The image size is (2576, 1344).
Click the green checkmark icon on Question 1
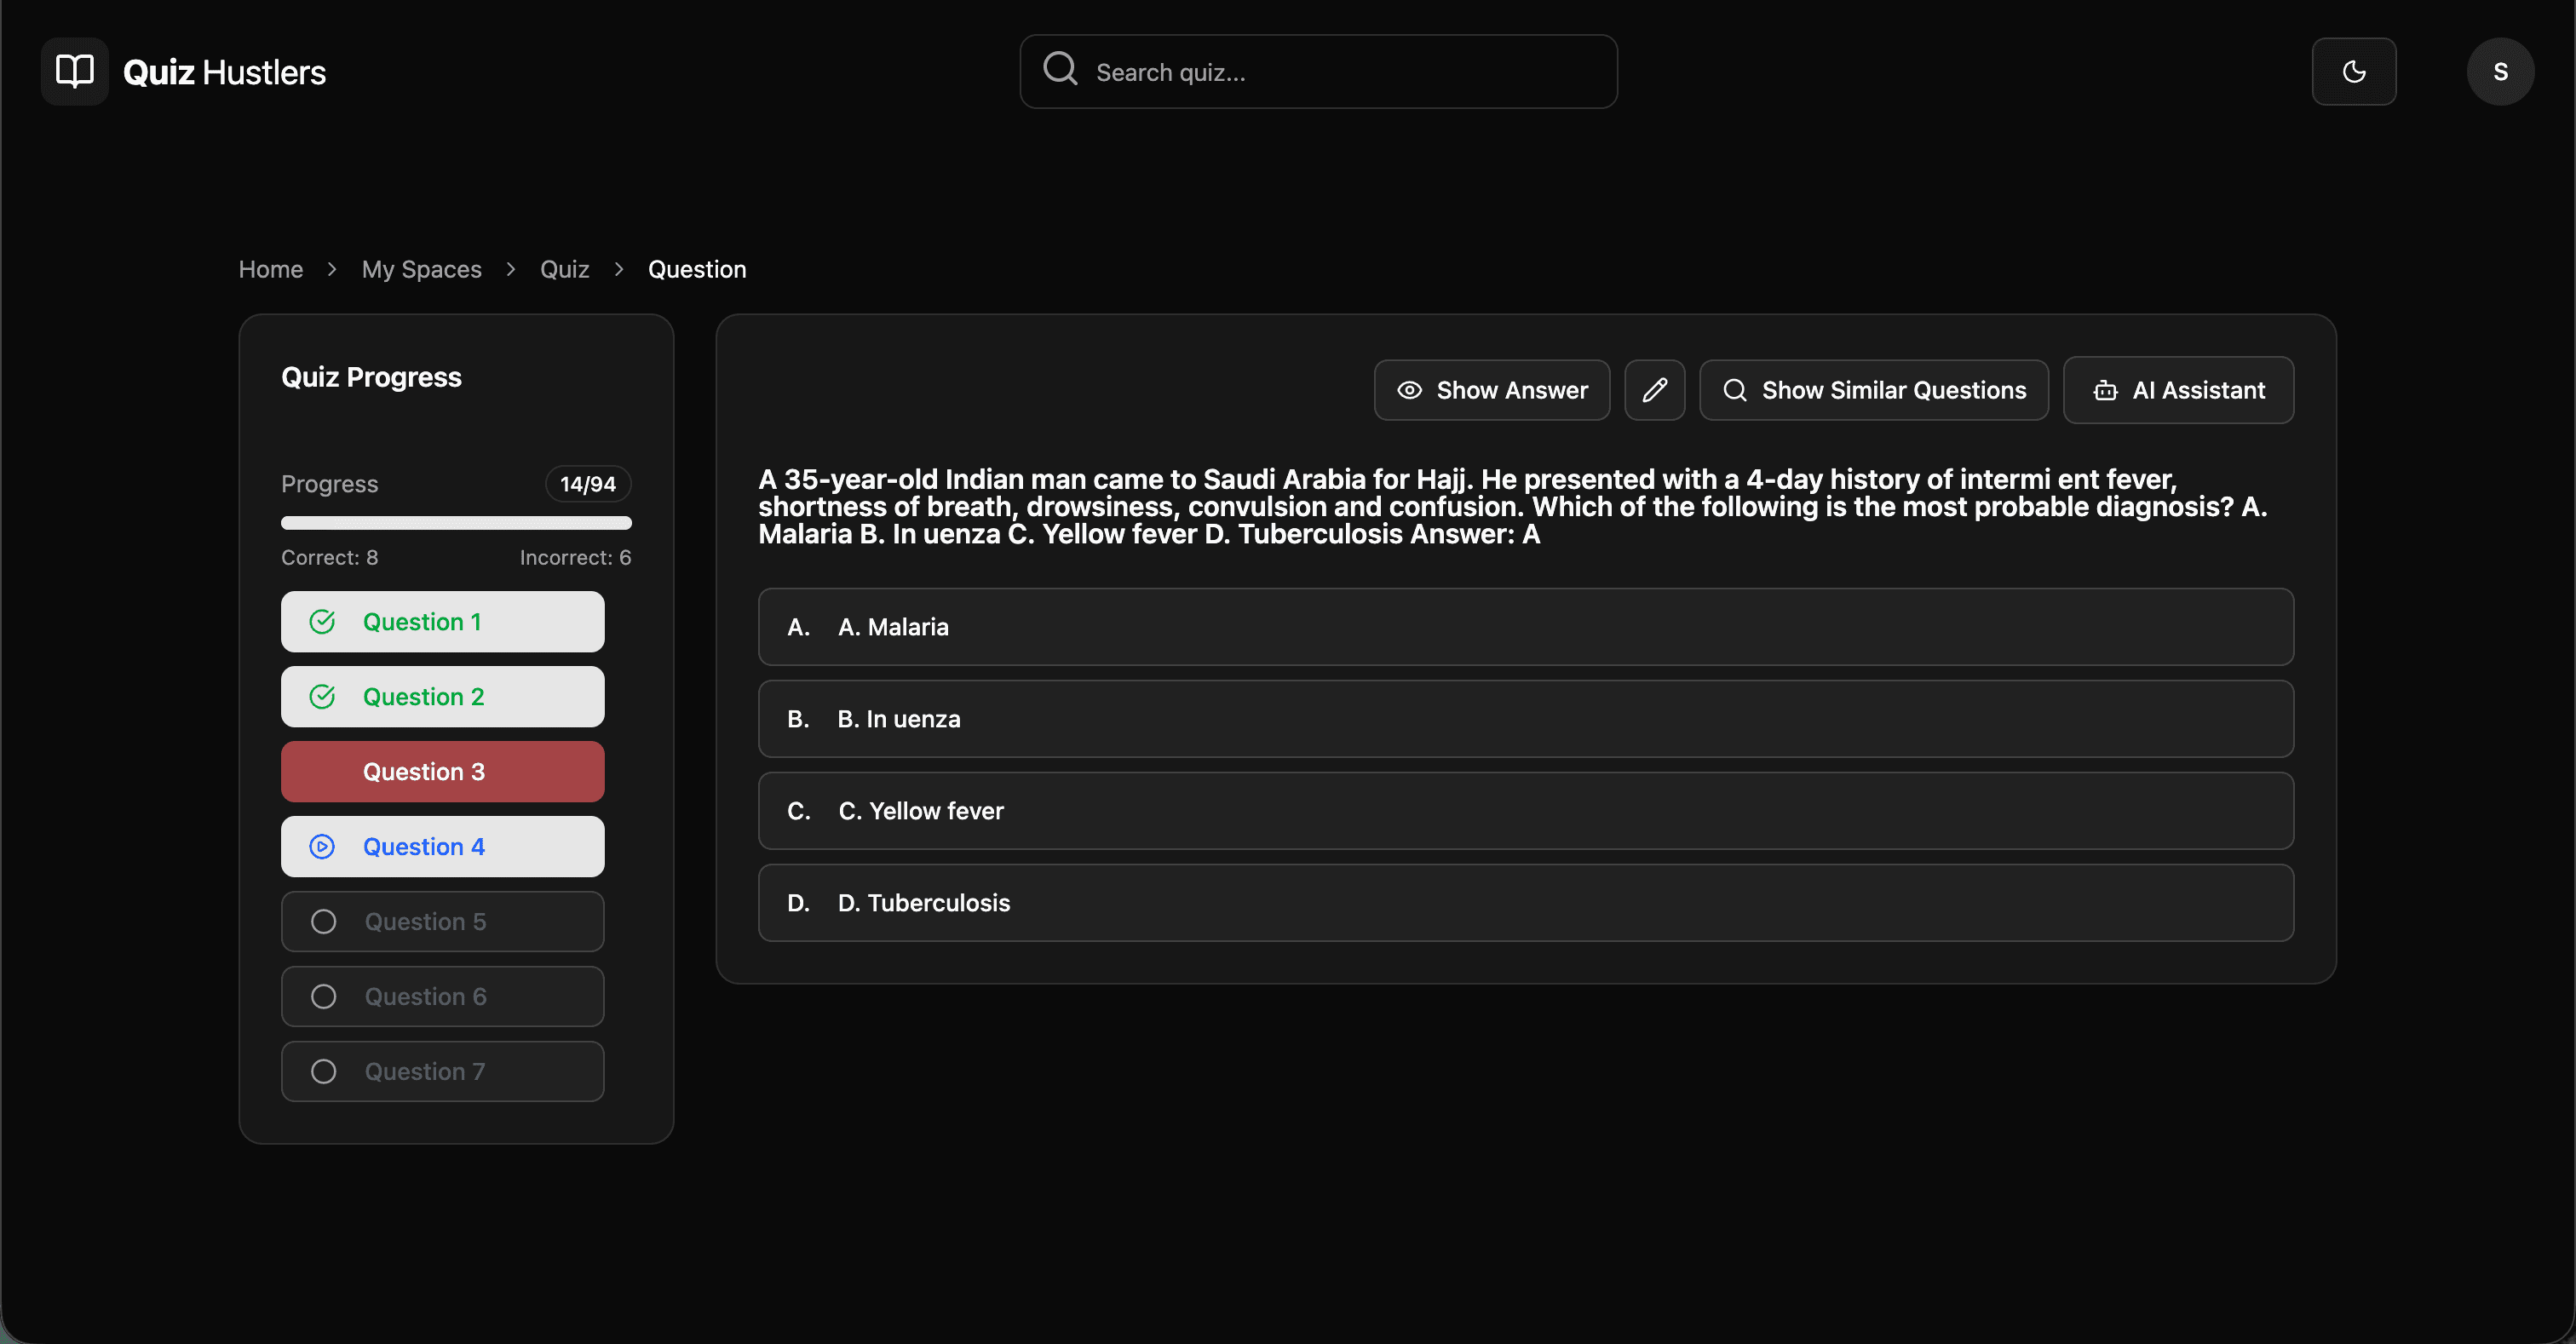(322, 621)
